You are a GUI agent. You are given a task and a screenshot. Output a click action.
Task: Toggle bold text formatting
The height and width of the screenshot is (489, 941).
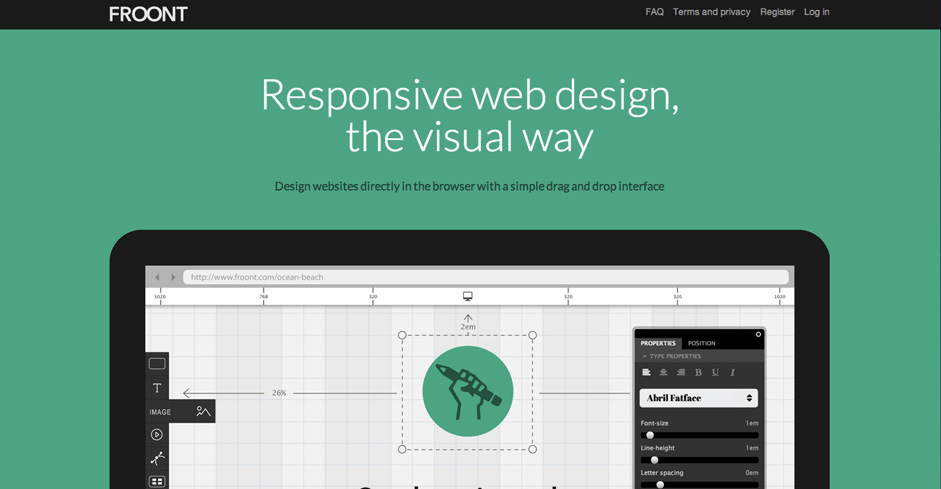[698, 372]
